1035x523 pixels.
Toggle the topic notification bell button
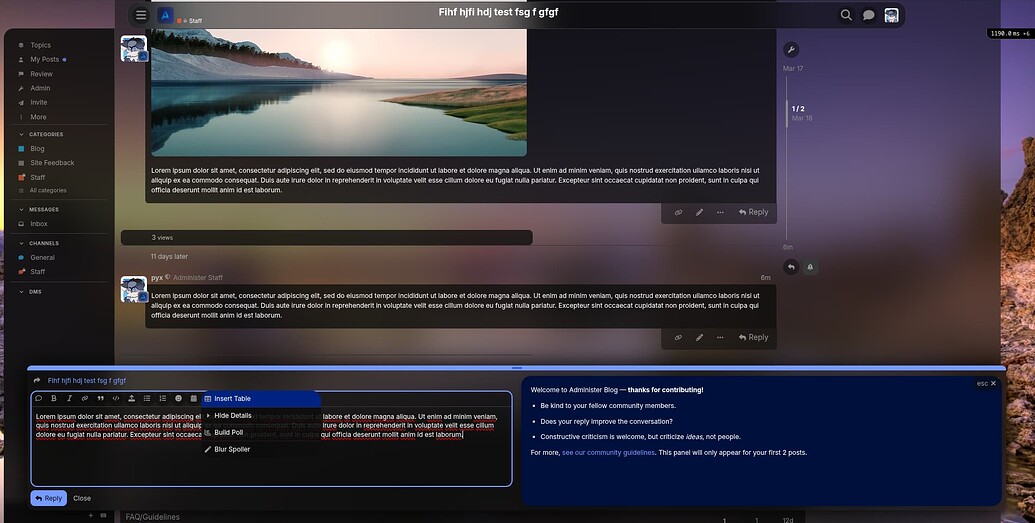click(810, 267)
